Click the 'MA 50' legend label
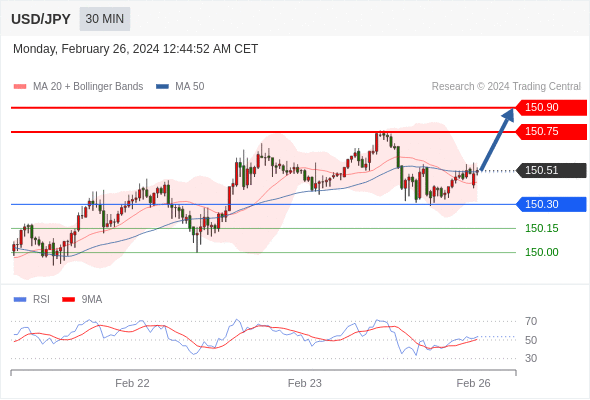 click(190, 87)
